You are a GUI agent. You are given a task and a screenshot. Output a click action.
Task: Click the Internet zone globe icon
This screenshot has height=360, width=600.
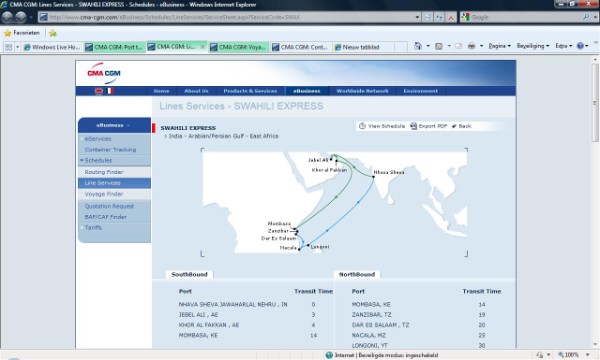point(329,355)
